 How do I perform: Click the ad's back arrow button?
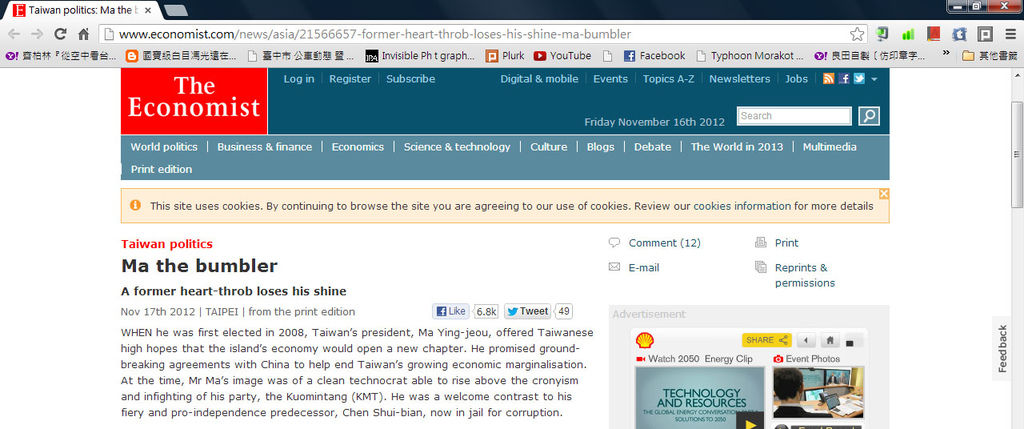(807, 340)
